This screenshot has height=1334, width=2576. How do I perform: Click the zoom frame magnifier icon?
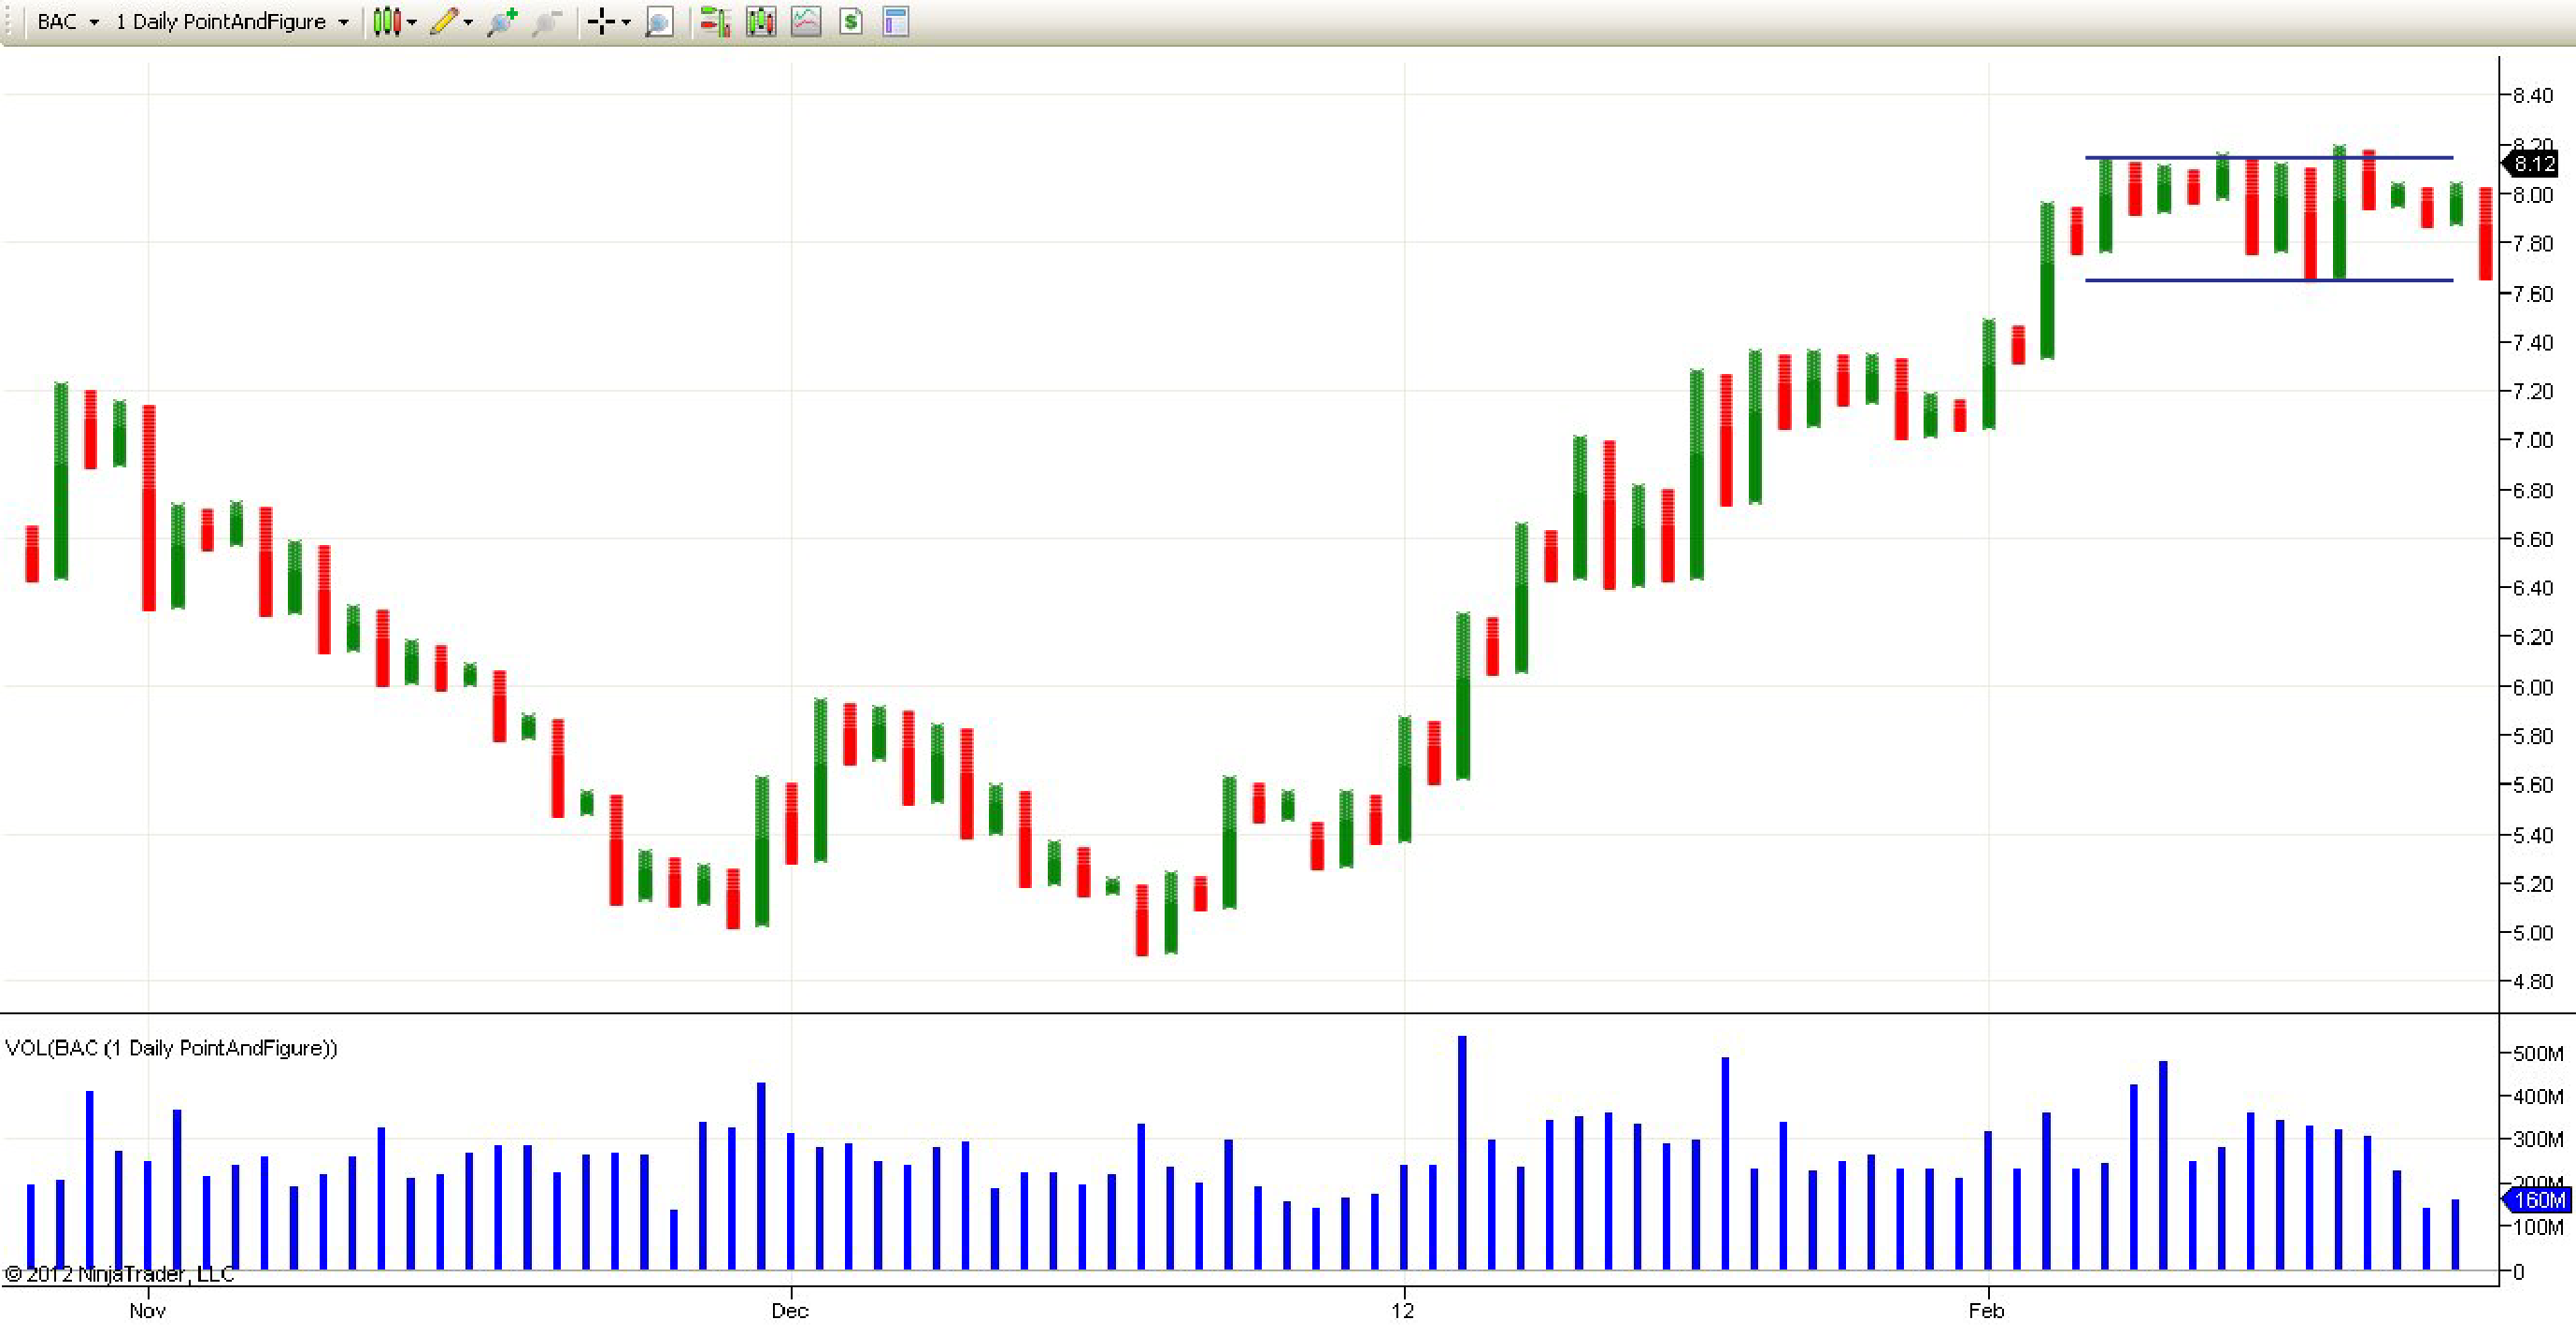(659, 22)
